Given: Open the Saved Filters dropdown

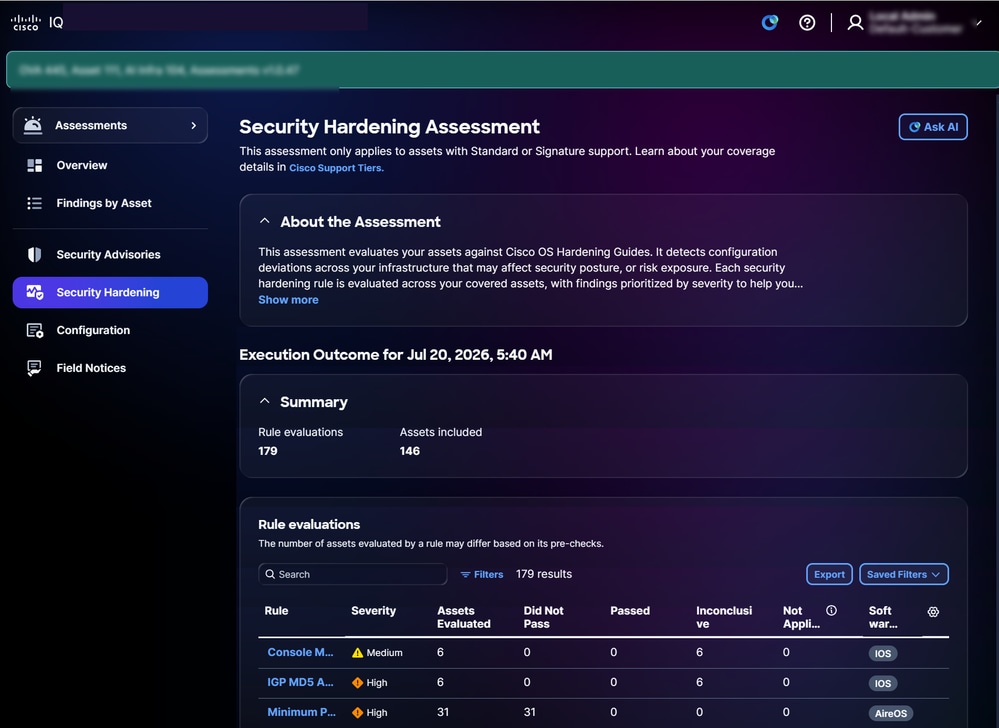Looking at the screenshot, I should pyautogui.click(x=903, y=574).
